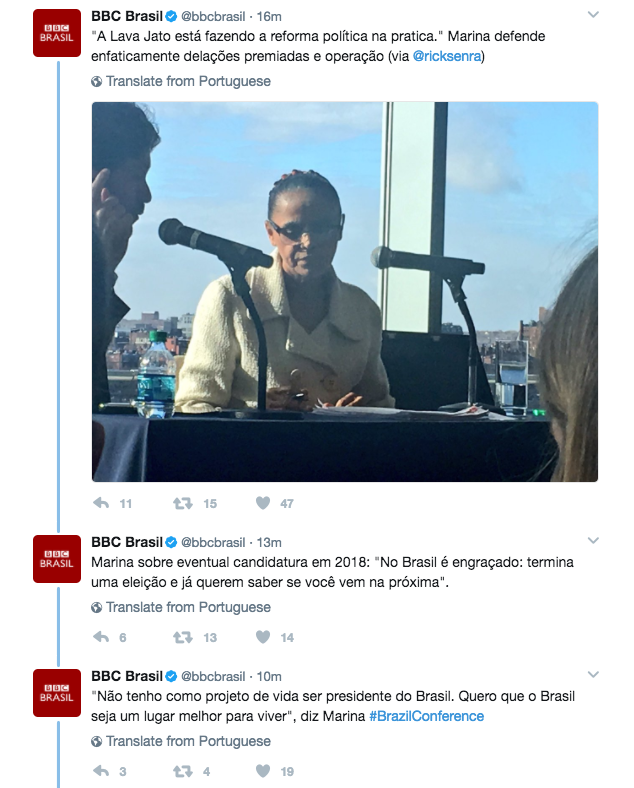
Task: Open the photo of Marina at microphones
Action: (x=345, y=291)
